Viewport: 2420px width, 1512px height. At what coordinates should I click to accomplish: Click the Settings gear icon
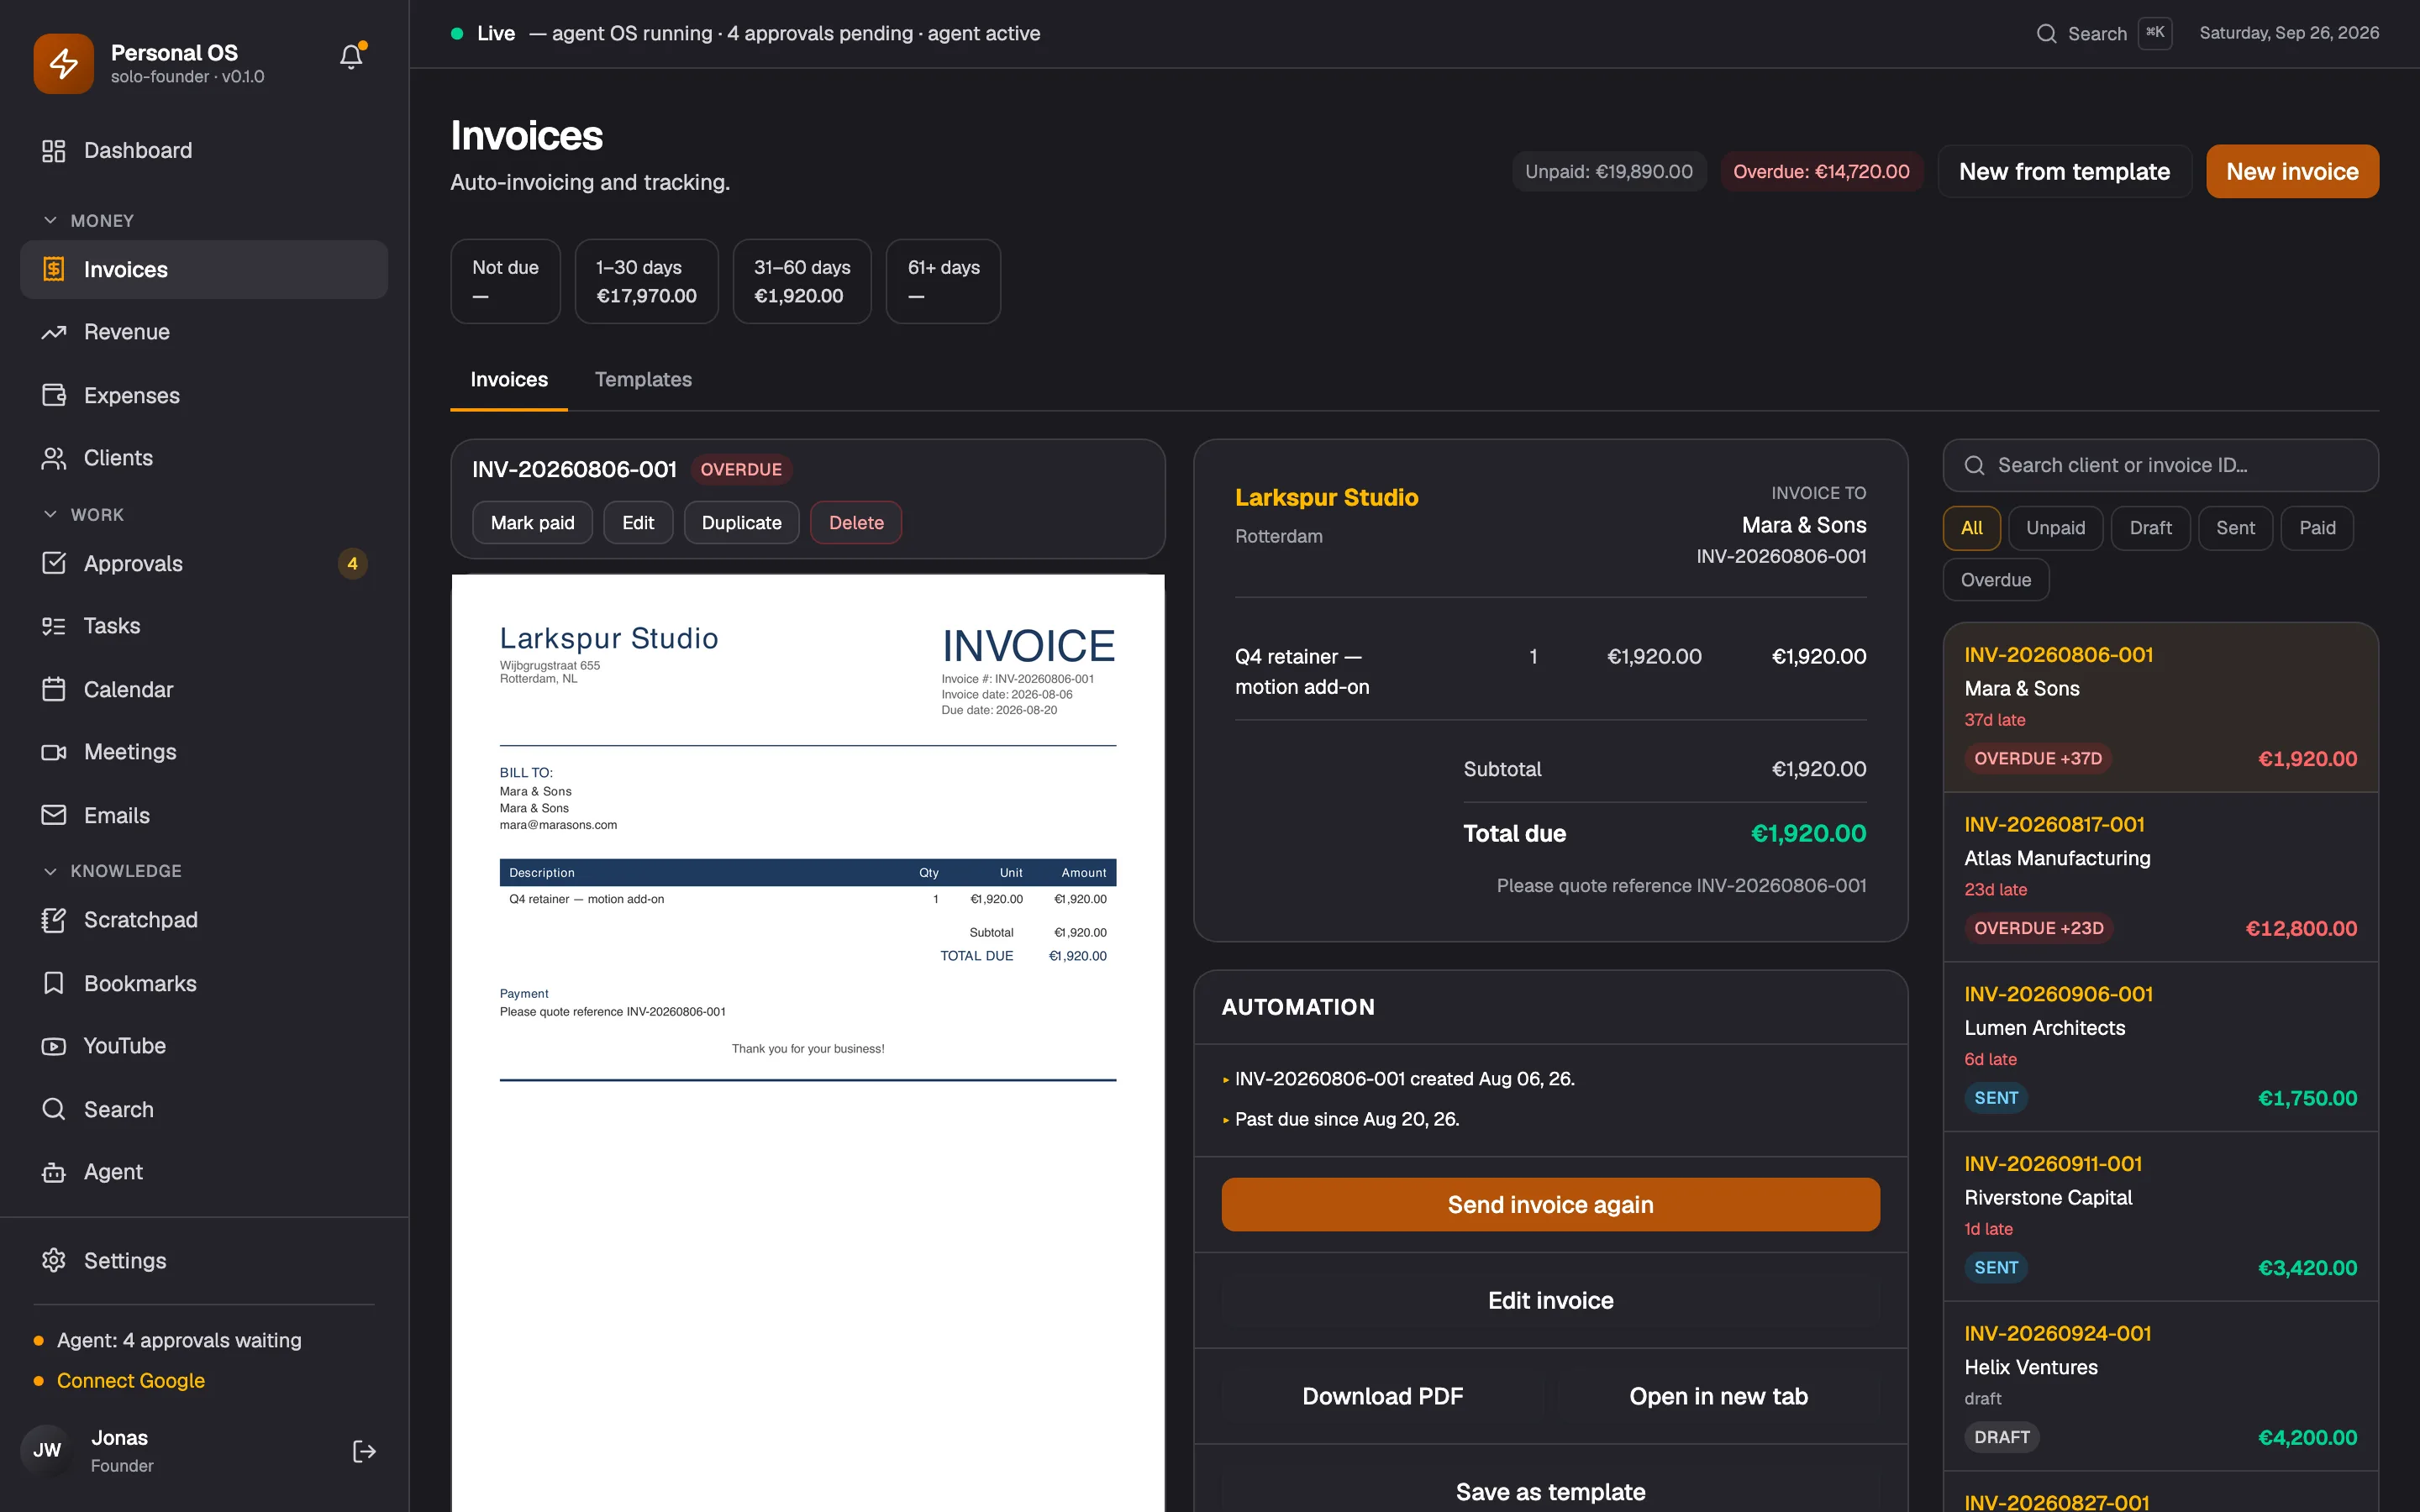point(54,1260)
